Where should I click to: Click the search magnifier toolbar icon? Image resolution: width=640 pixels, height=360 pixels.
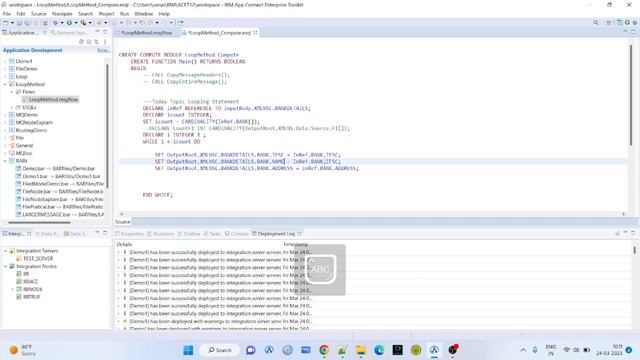(x=596, y=23)
